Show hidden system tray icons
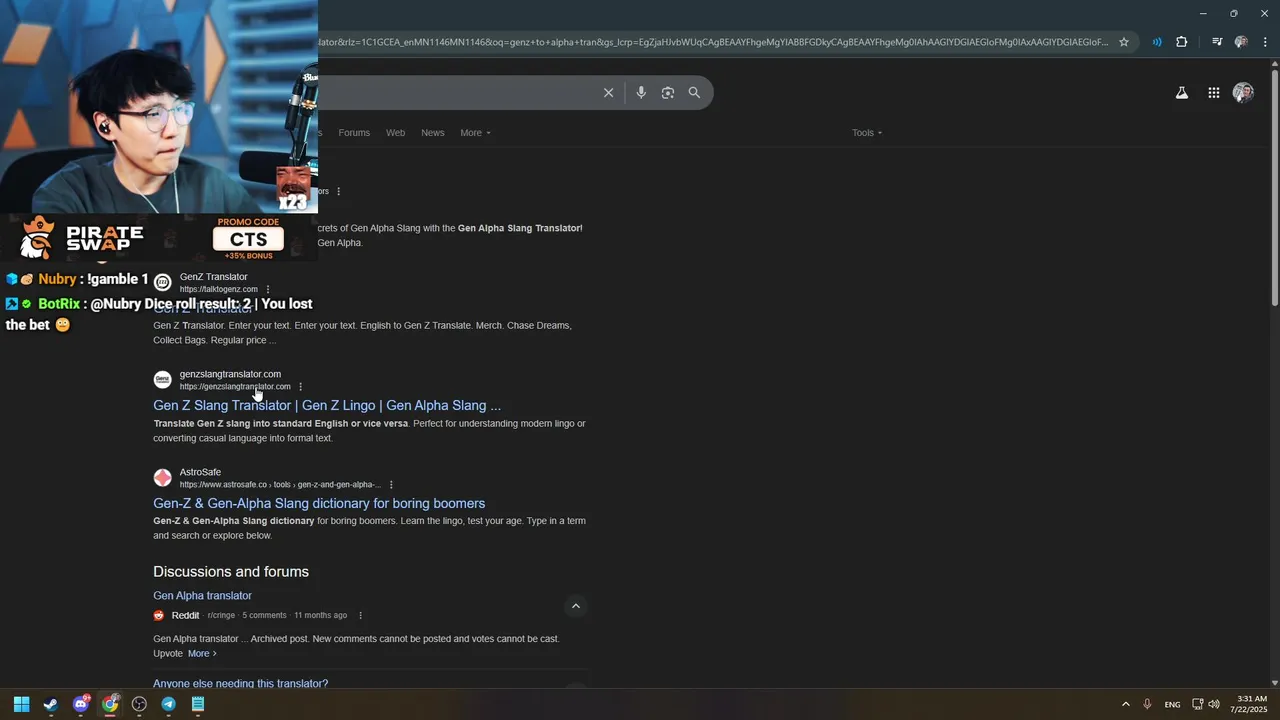 point(1125,704)
